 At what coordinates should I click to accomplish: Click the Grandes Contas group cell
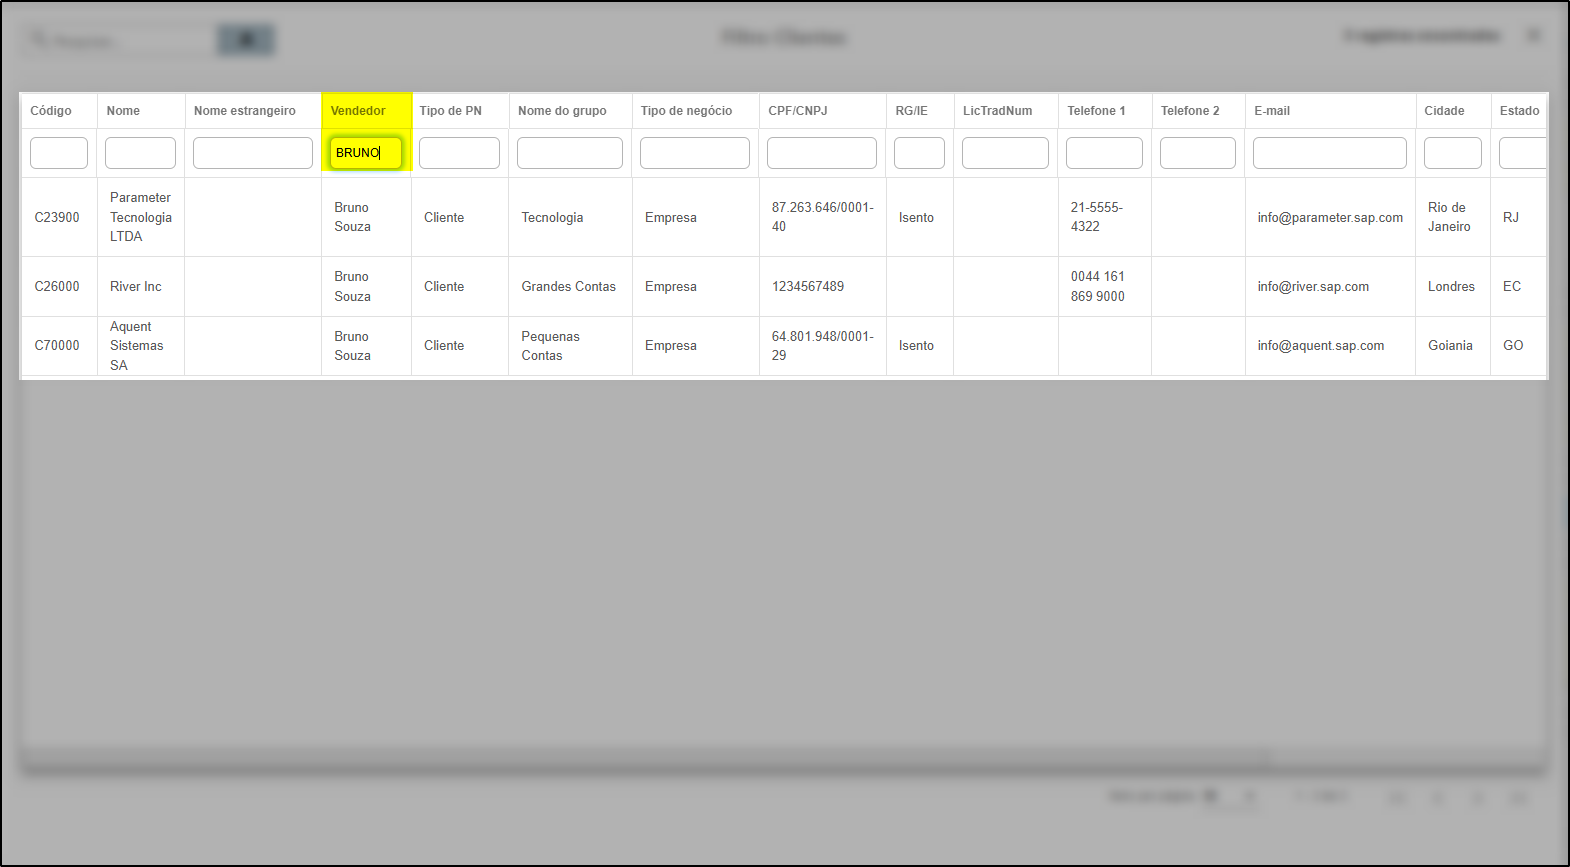pos(568,287)
